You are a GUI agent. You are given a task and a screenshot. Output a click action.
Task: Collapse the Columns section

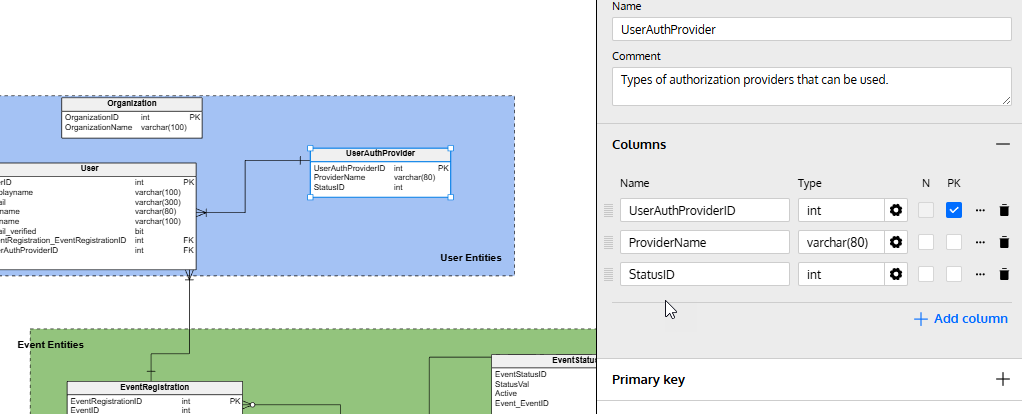pos(1003,145)
